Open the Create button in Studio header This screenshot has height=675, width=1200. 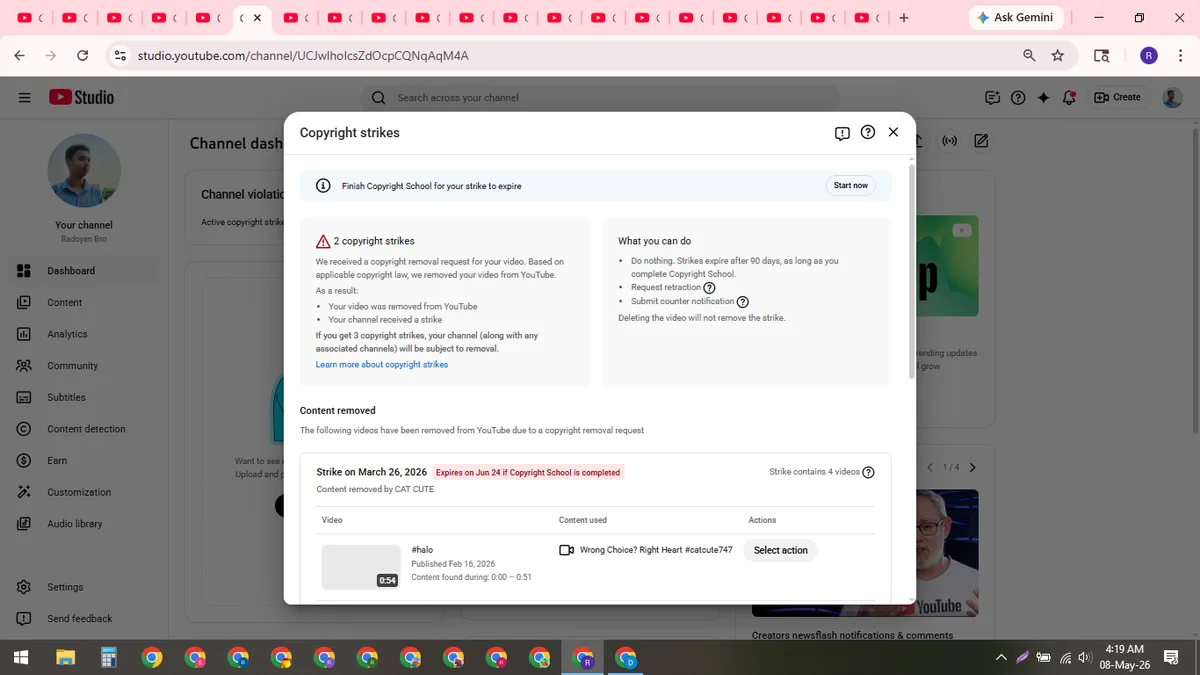pos(1117,97)
